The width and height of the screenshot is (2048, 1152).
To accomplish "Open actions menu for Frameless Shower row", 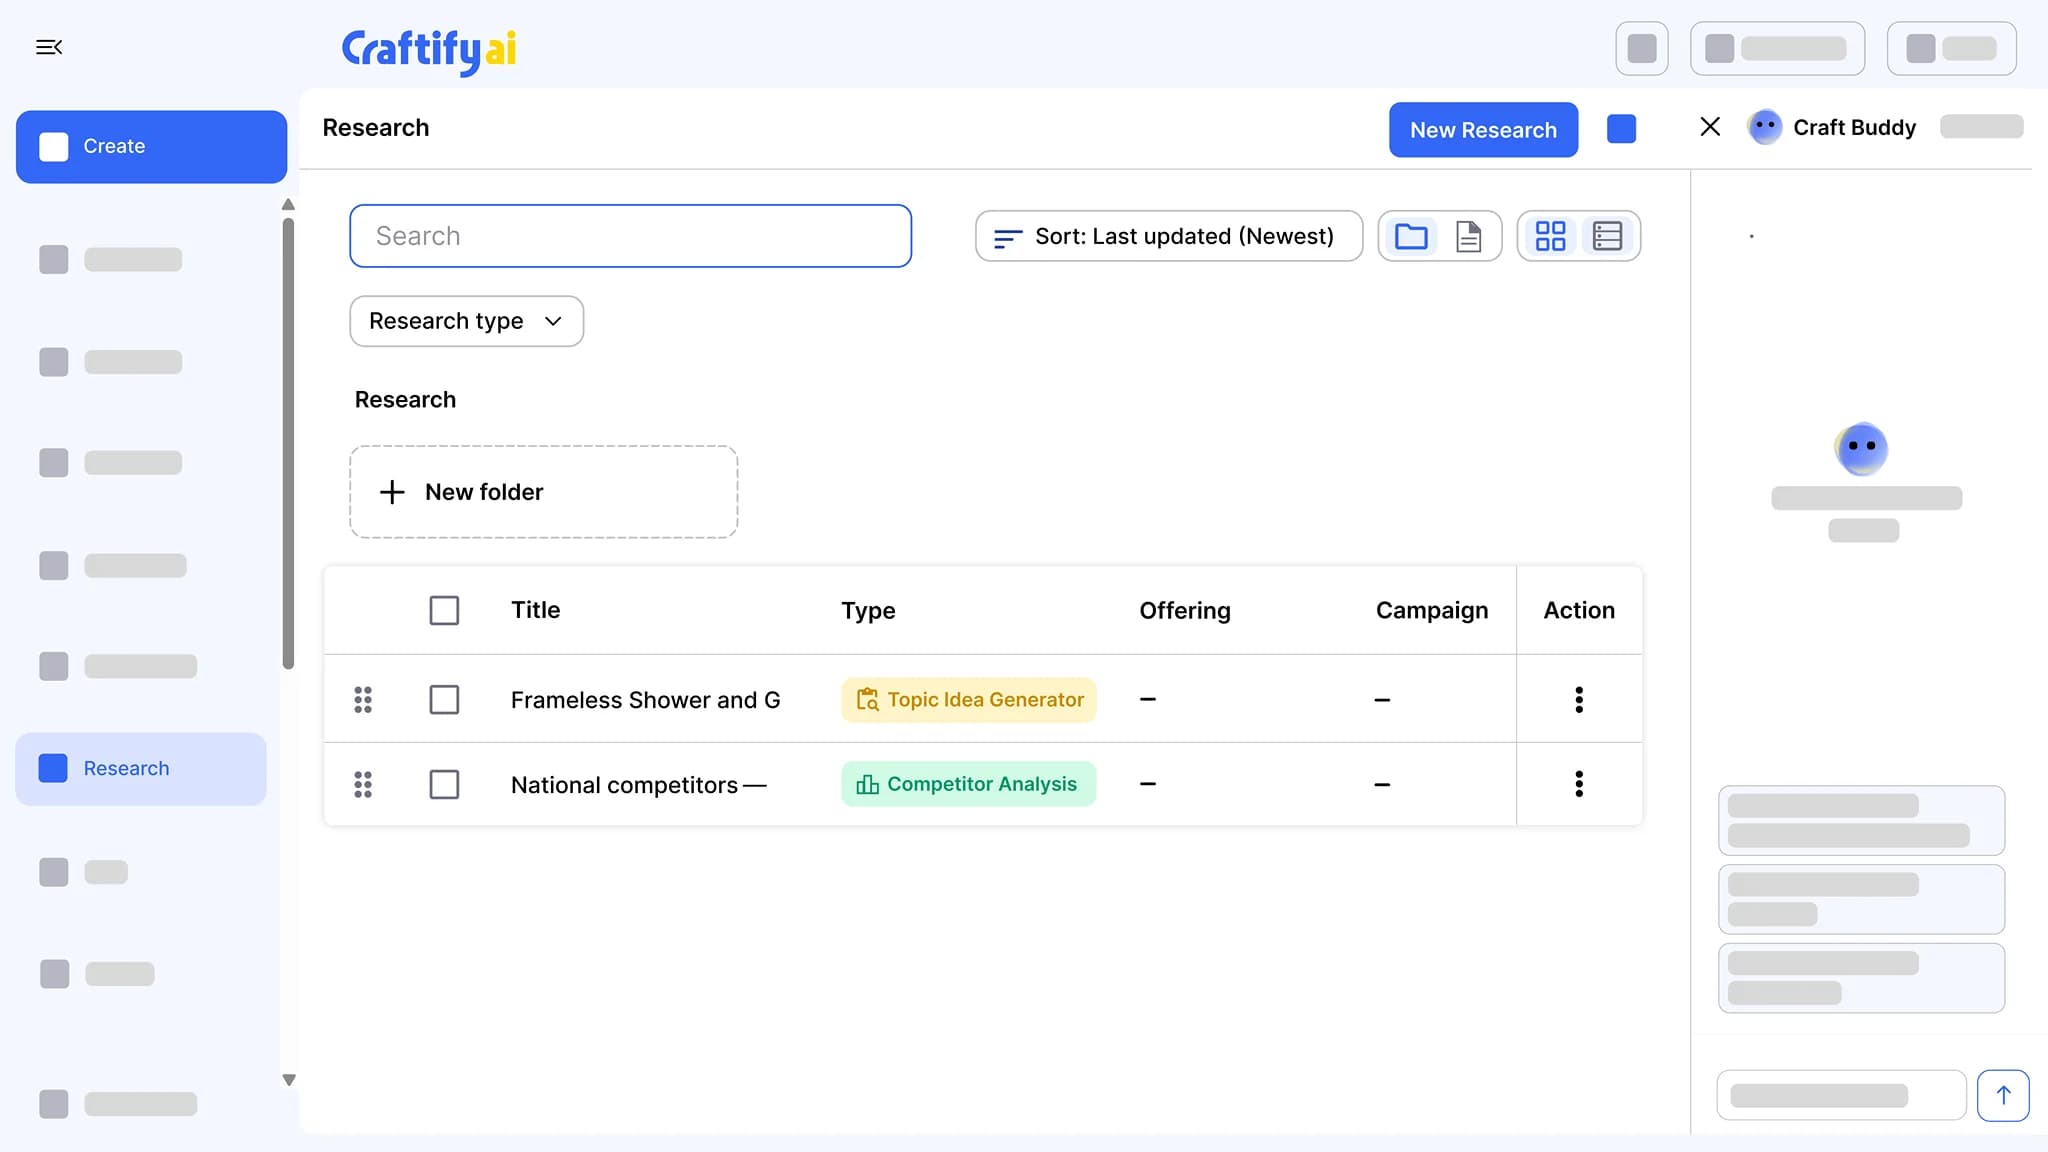I will (1579, 699).
